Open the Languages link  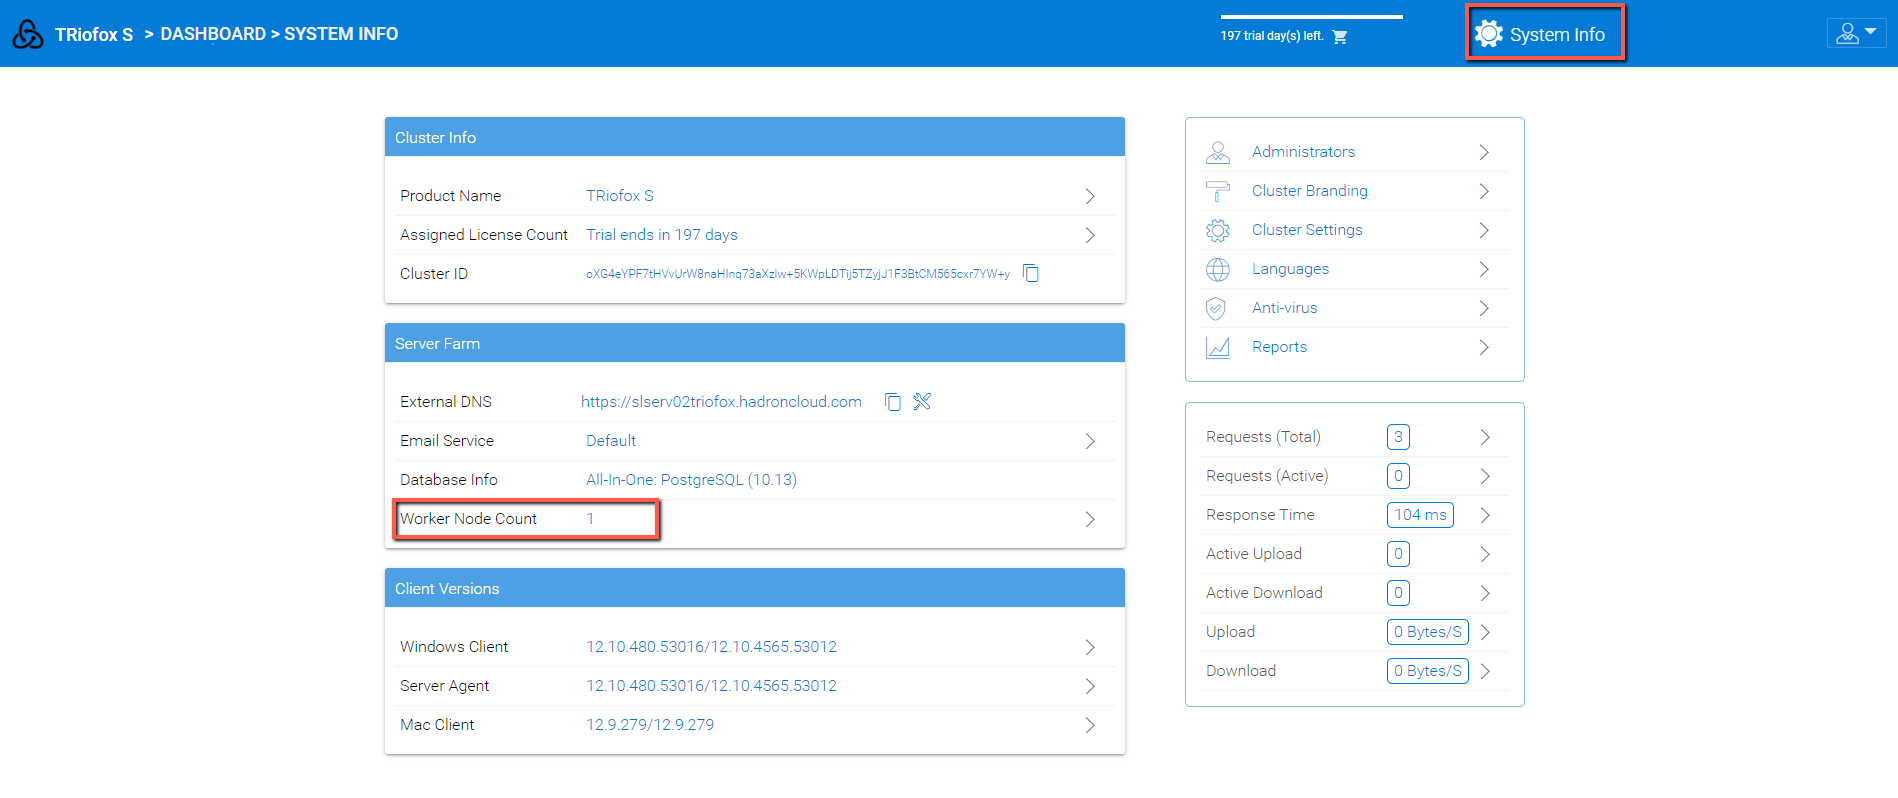tap(1290, 269)
